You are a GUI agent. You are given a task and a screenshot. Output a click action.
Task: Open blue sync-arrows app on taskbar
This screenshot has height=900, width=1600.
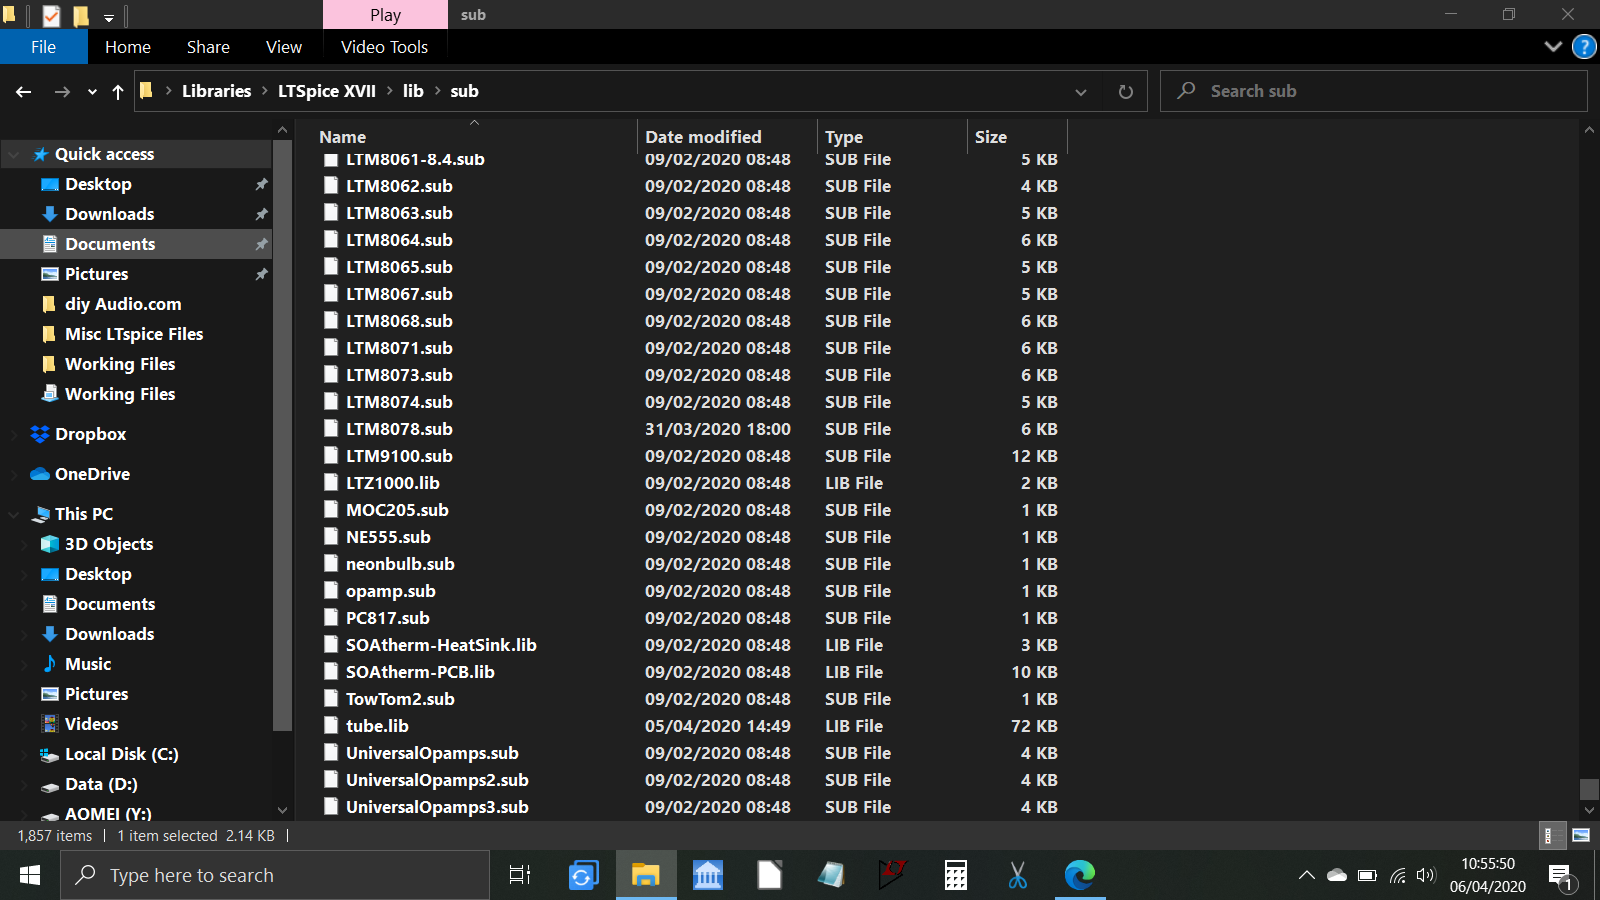point(583,875)
